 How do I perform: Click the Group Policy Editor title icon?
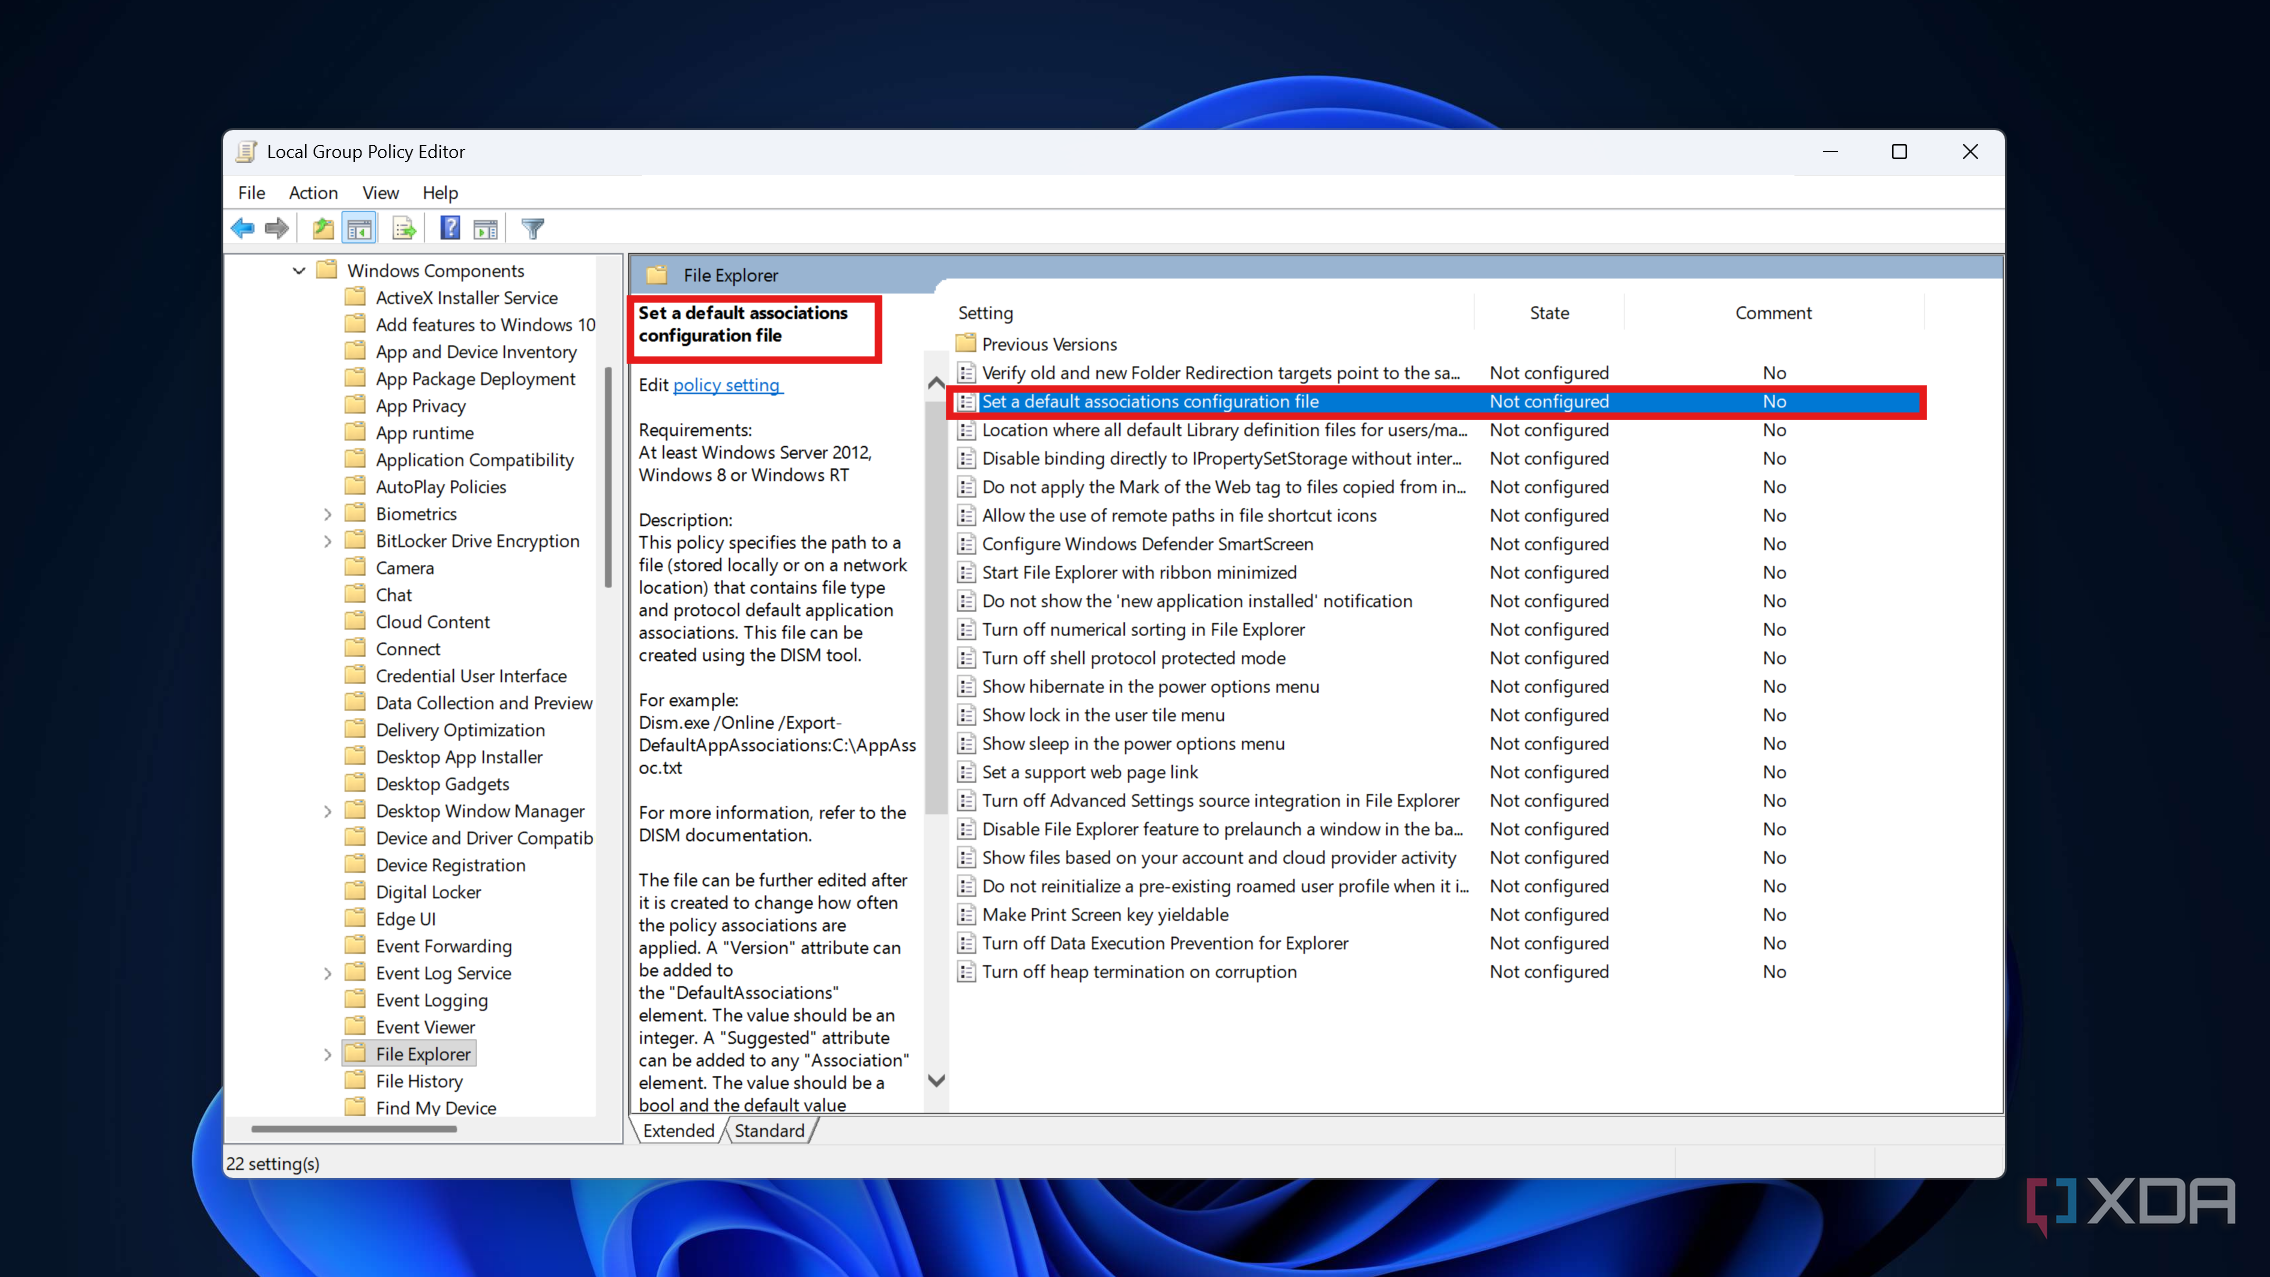246,152
